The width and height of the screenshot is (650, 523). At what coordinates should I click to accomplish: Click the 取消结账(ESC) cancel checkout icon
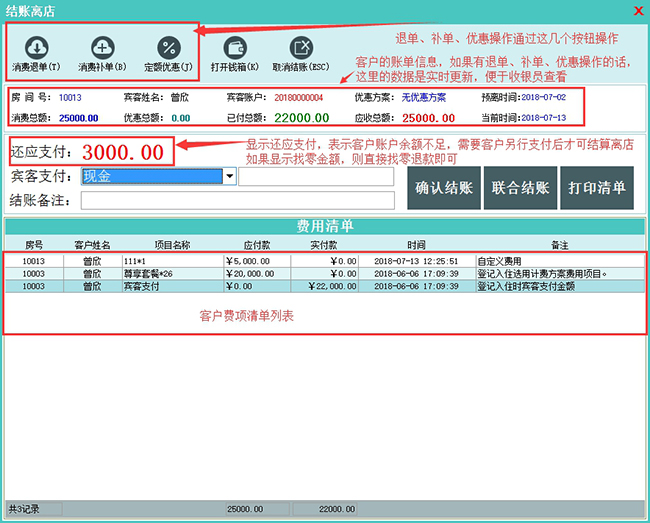[301, 48]
